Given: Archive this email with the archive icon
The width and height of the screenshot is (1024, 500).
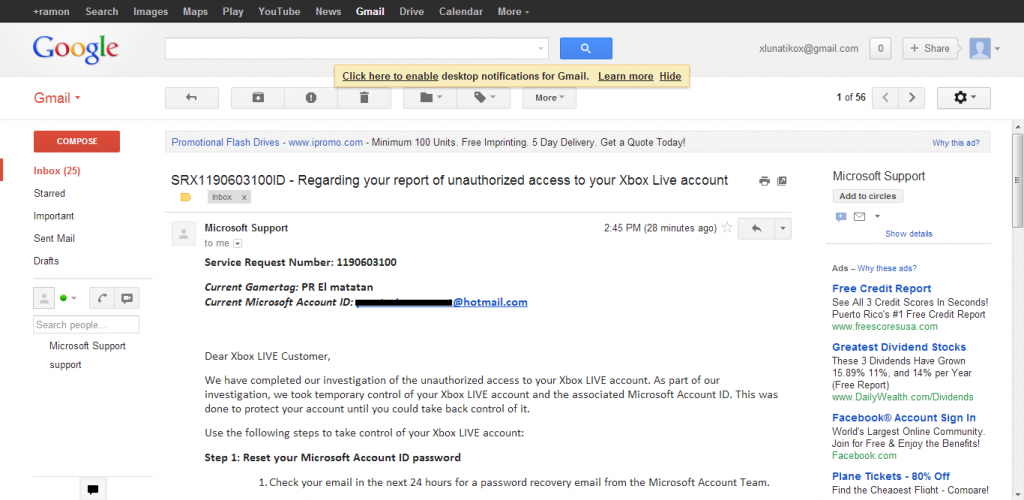Looking at the screenshot, I should click(258, 98).
